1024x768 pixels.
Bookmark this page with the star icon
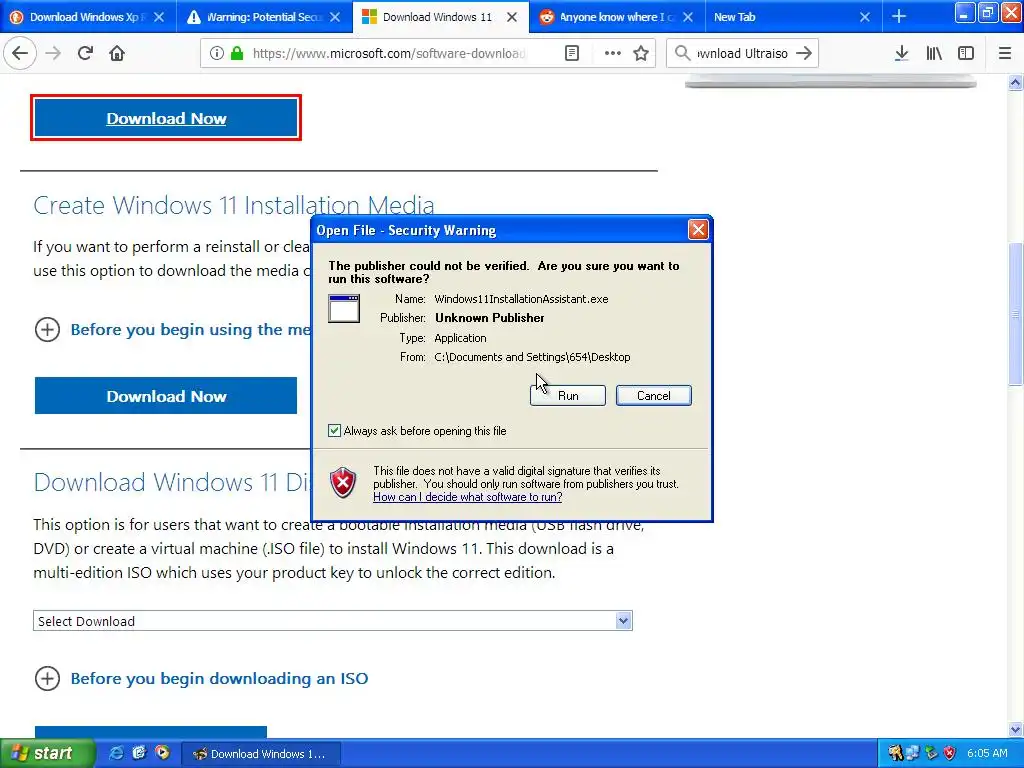point(641,54)
